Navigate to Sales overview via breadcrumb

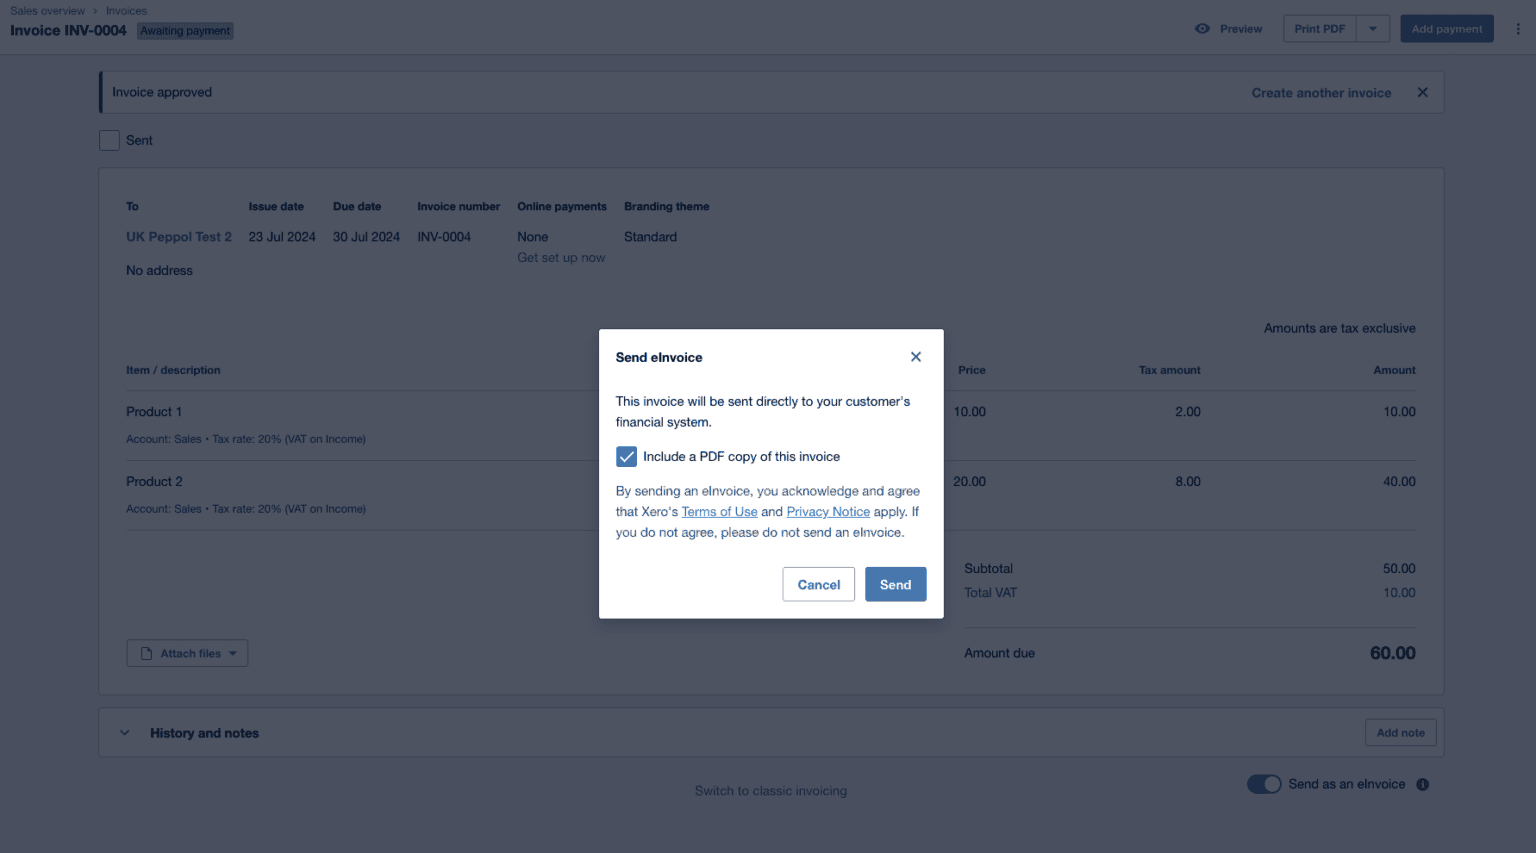[47, 10]
